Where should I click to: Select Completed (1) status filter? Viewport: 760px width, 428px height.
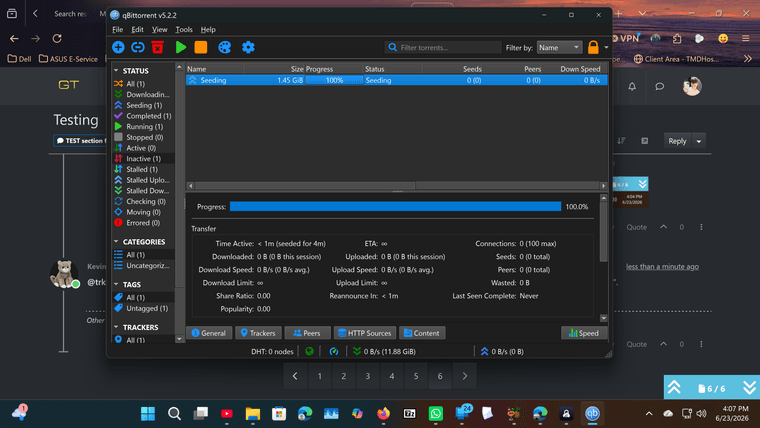[x=143, y=116]
